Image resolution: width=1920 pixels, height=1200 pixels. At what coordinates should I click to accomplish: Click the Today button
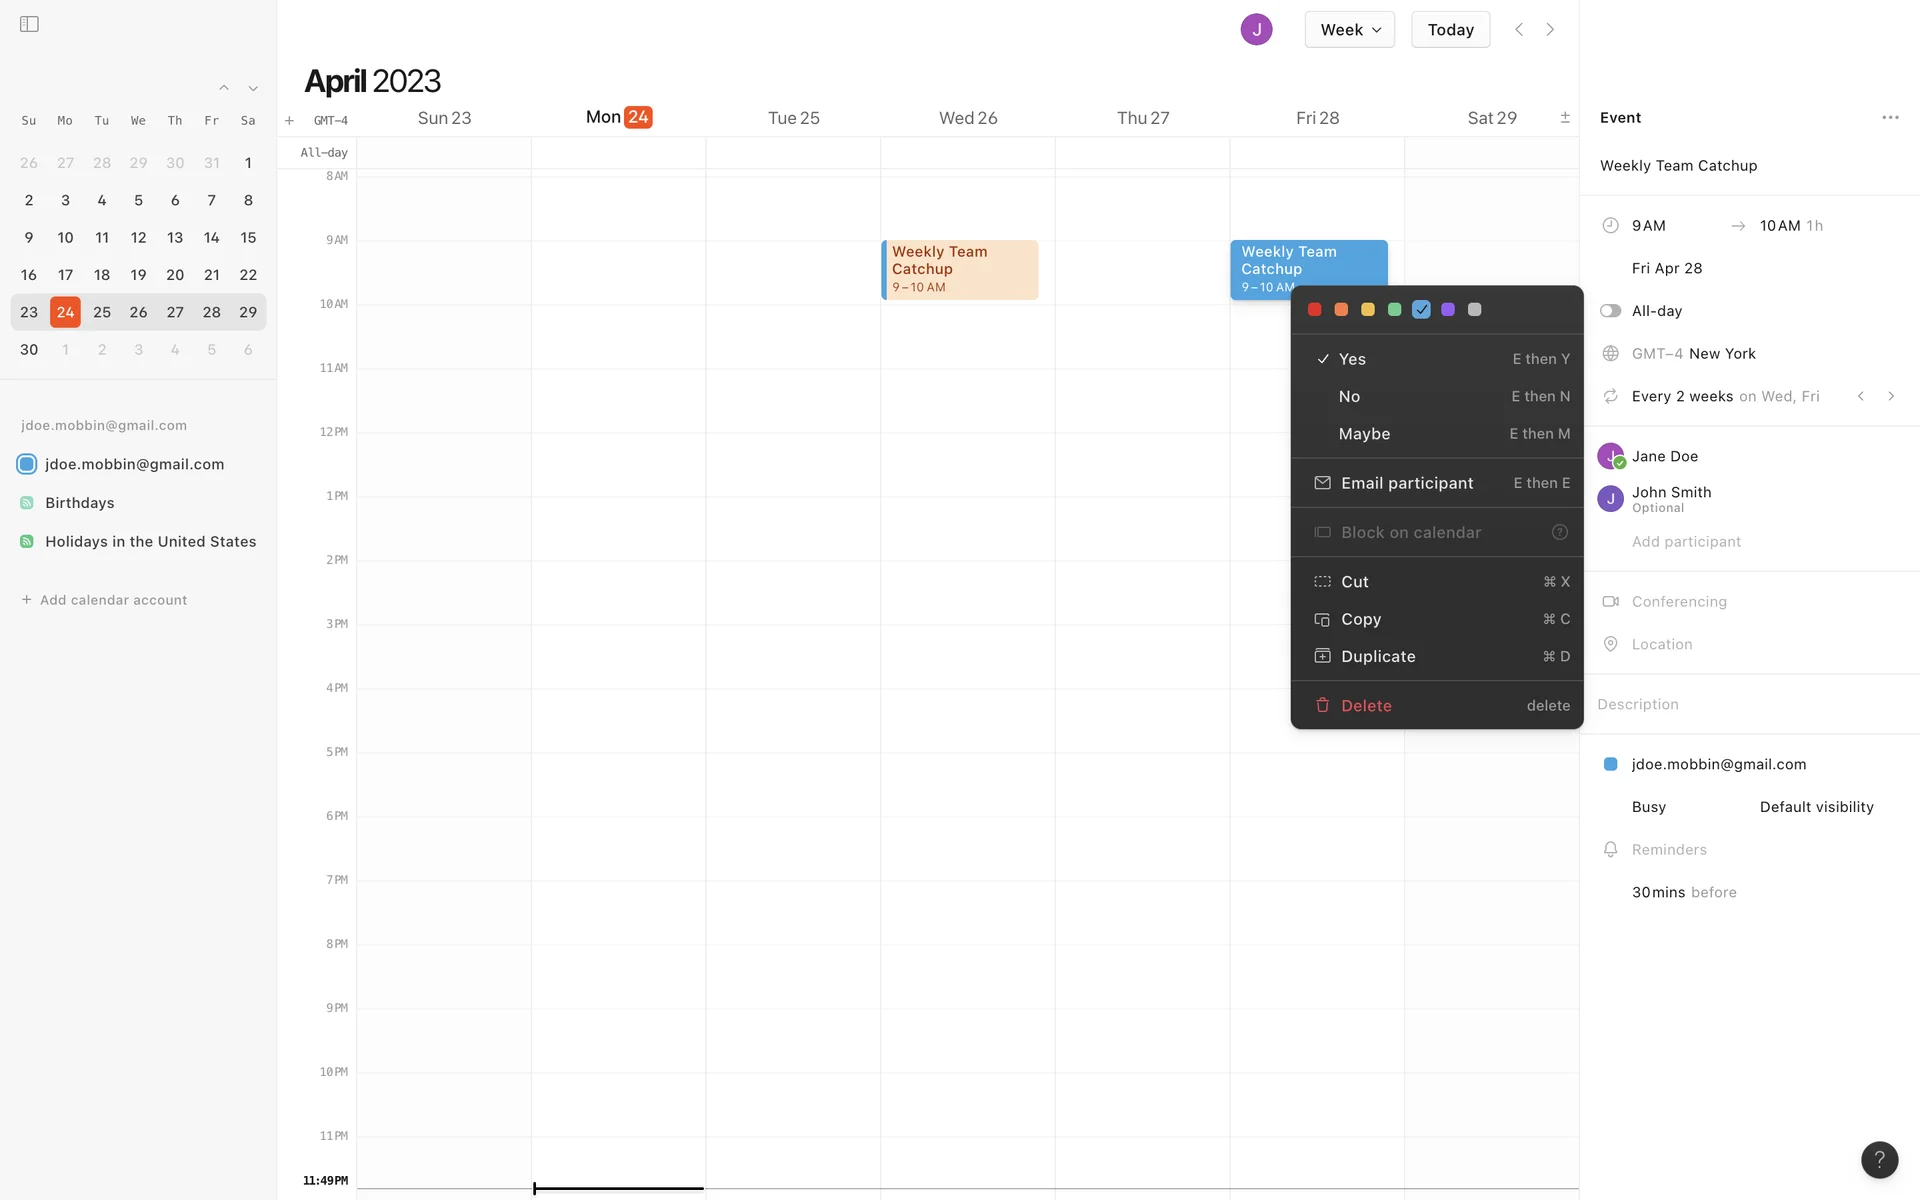click(1449, 29)
